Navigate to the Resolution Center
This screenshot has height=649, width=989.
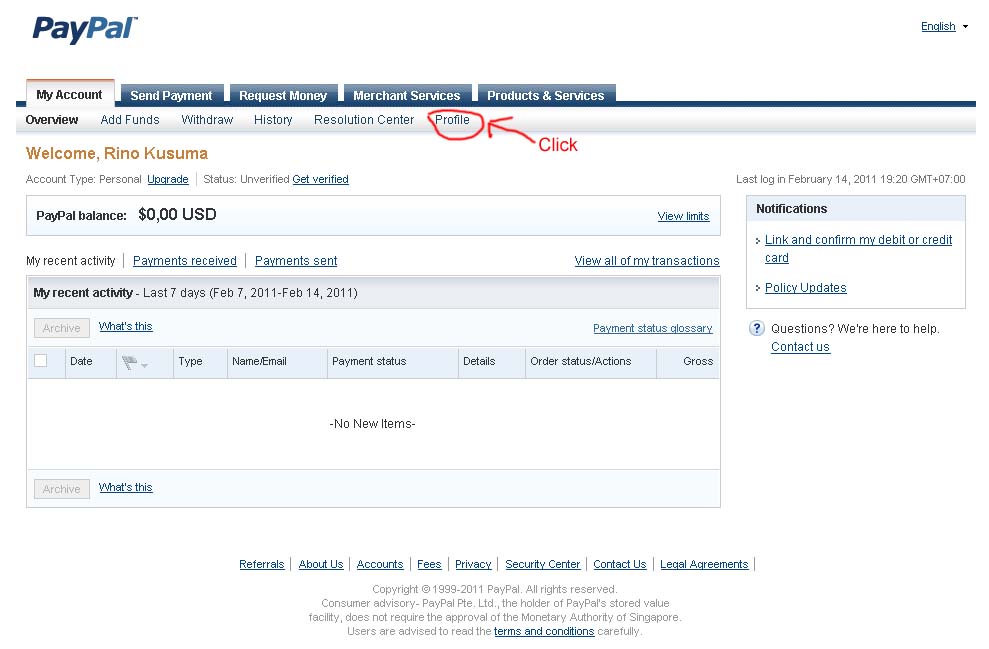coord(363,119)
